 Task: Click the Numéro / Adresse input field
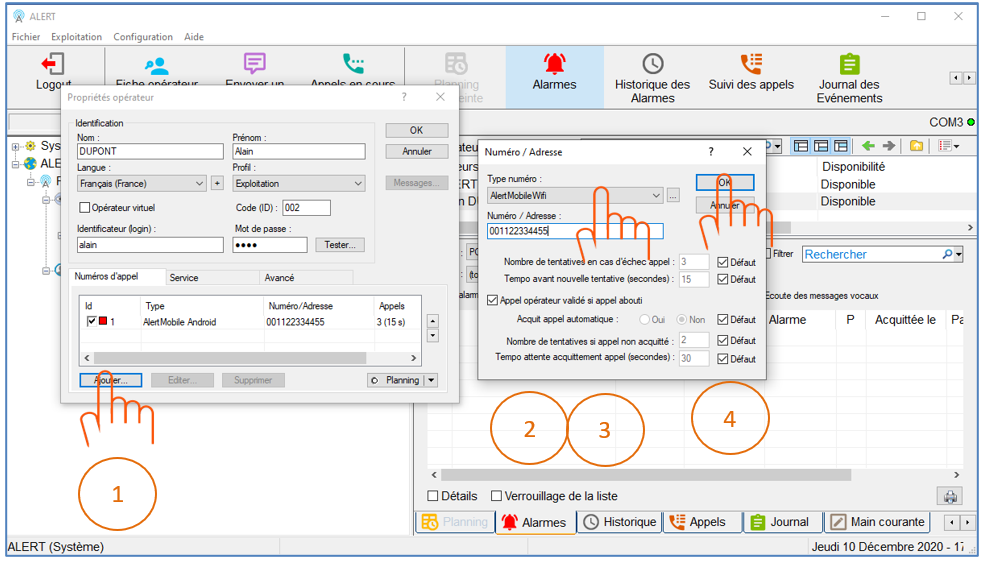(574, 231)
